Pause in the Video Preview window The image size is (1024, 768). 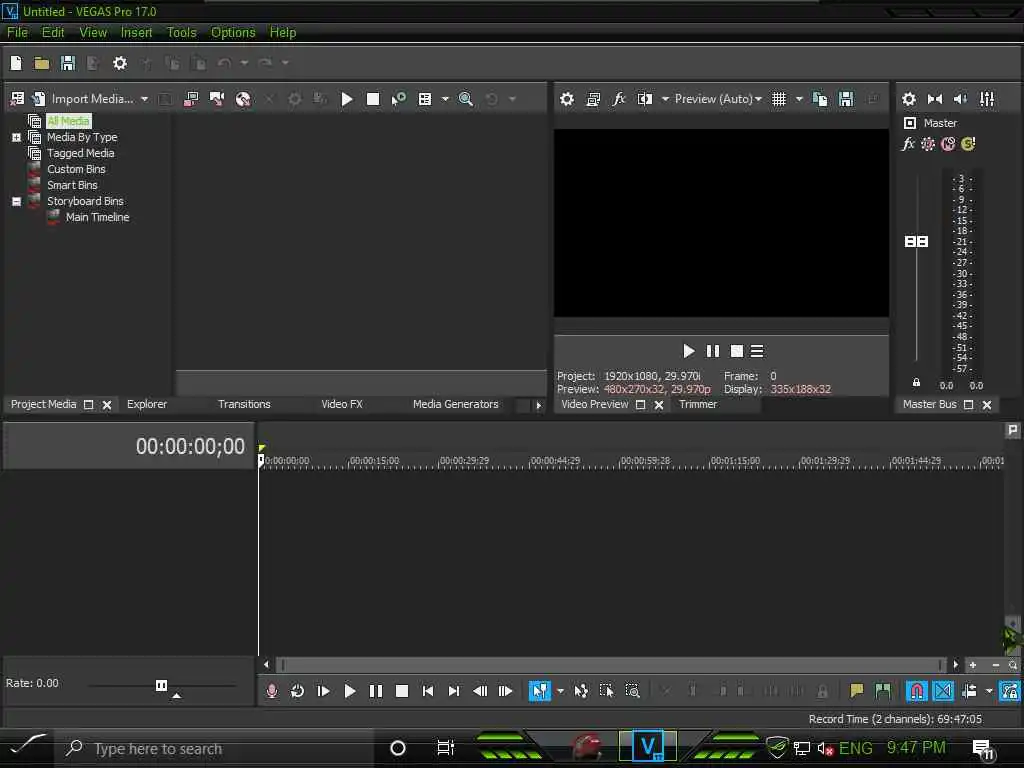(712, 351)
